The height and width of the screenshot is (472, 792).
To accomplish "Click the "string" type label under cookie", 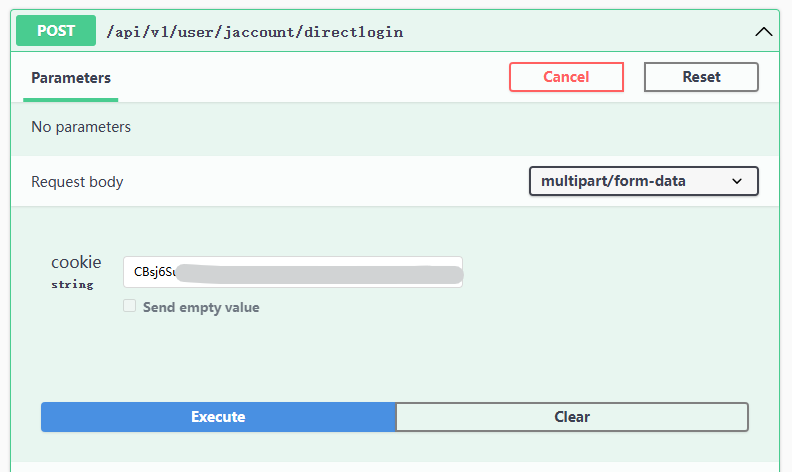I will tap(72, 285).
